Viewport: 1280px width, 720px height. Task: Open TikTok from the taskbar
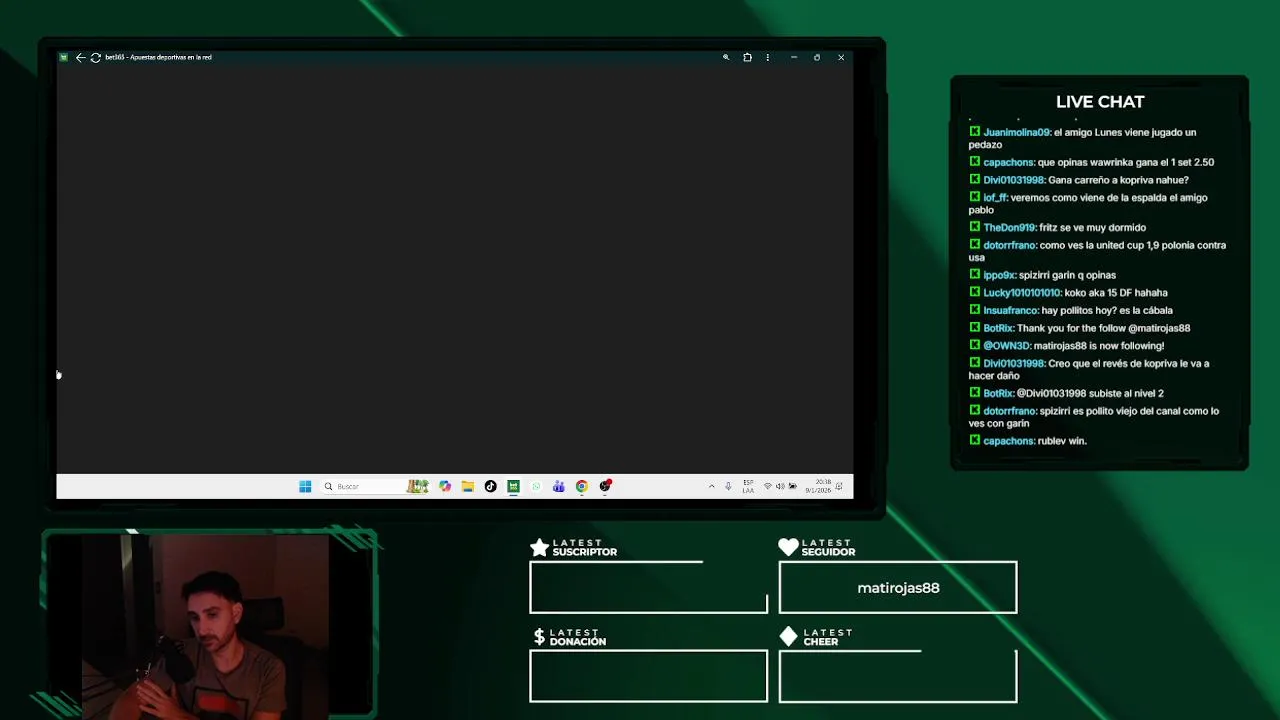[x=490, y=486]
